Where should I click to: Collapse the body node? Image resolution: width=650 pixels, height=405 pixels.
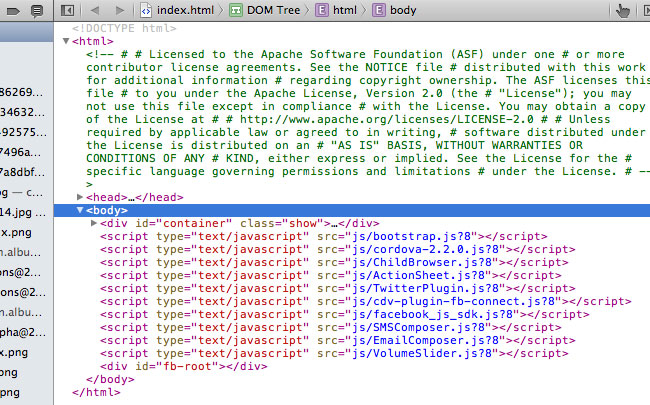[x=80, y=210]
